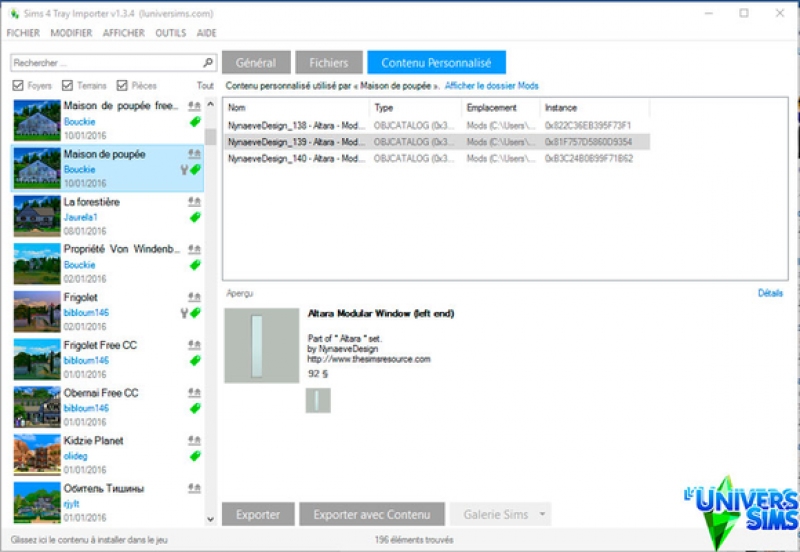Image resolution: width=800 pixels, height=552 pixels.
Task: Open the FICHIER menu
Action: pyautogui.click(x=23, y=33)
